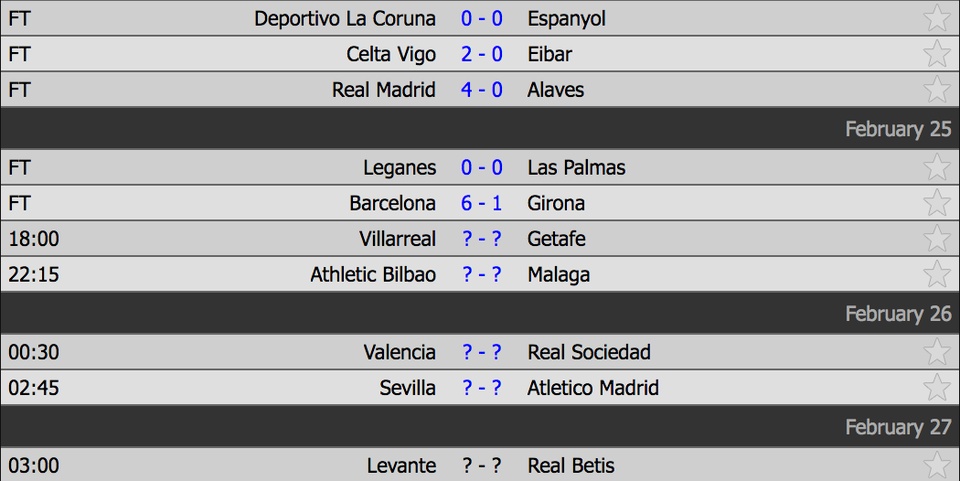This screenshot has height=481, width=960.
Task: Toggle favorite star for Athletic Bilbao vs Malaga
Action: pos(936,274)
